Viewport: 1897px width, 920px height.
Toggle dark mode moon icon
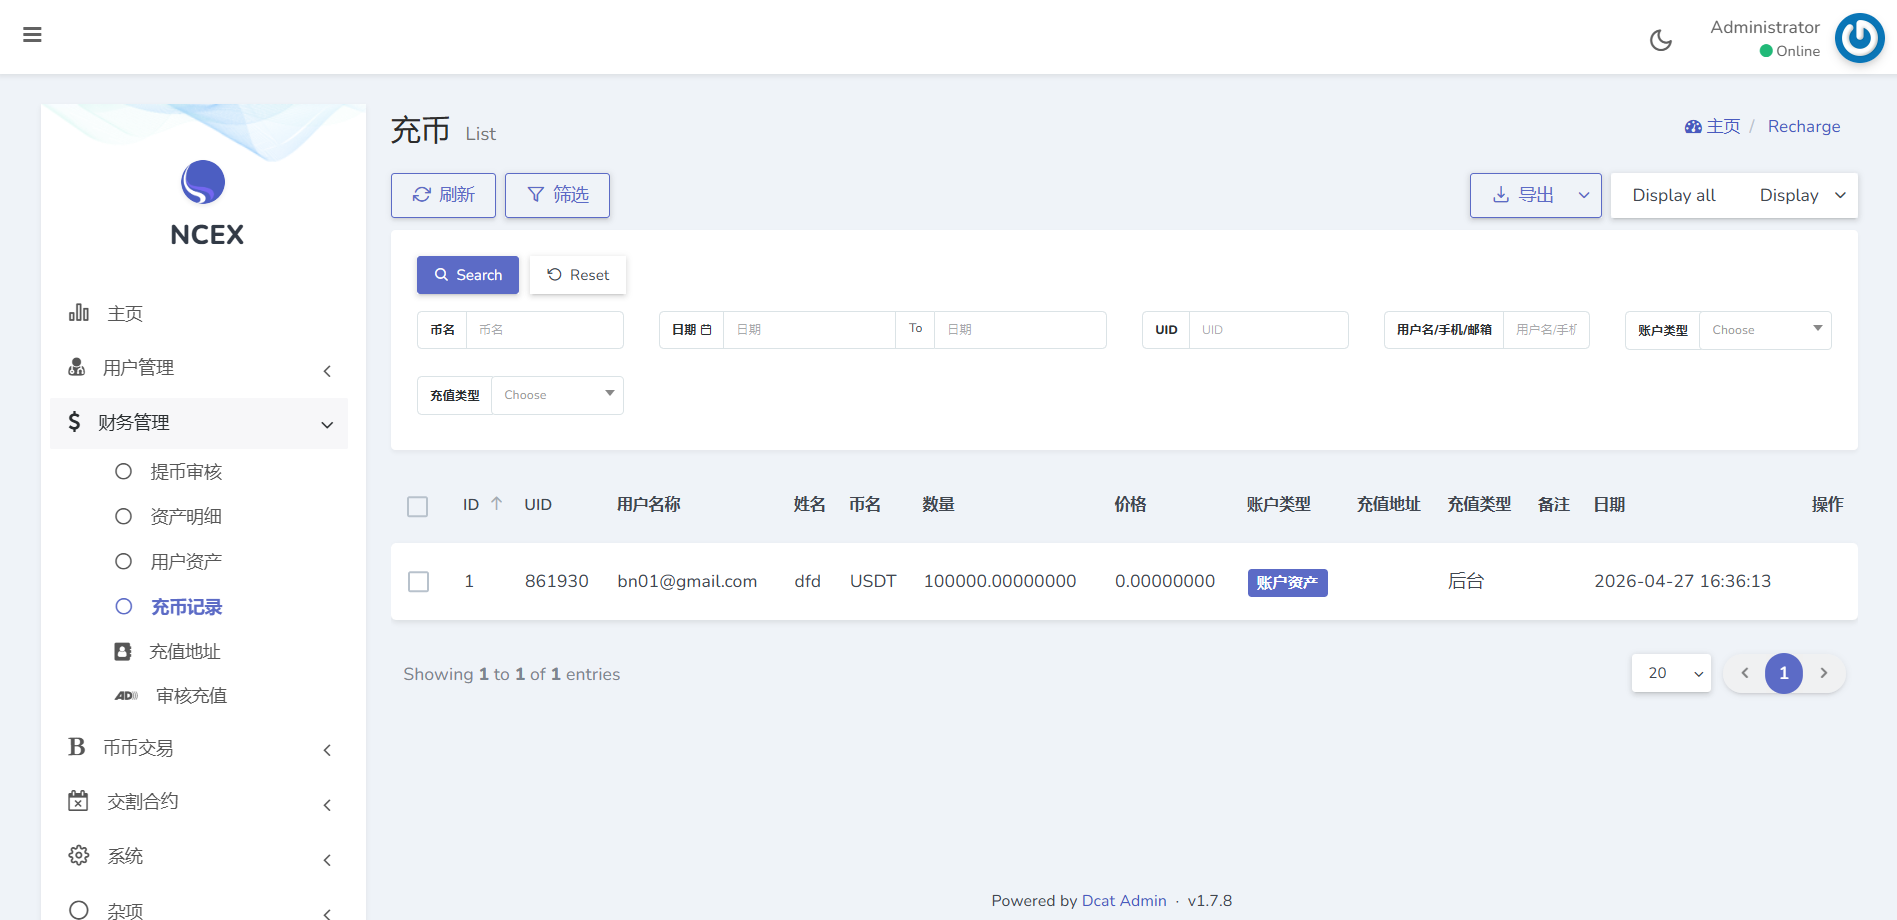click(1660, 40)
